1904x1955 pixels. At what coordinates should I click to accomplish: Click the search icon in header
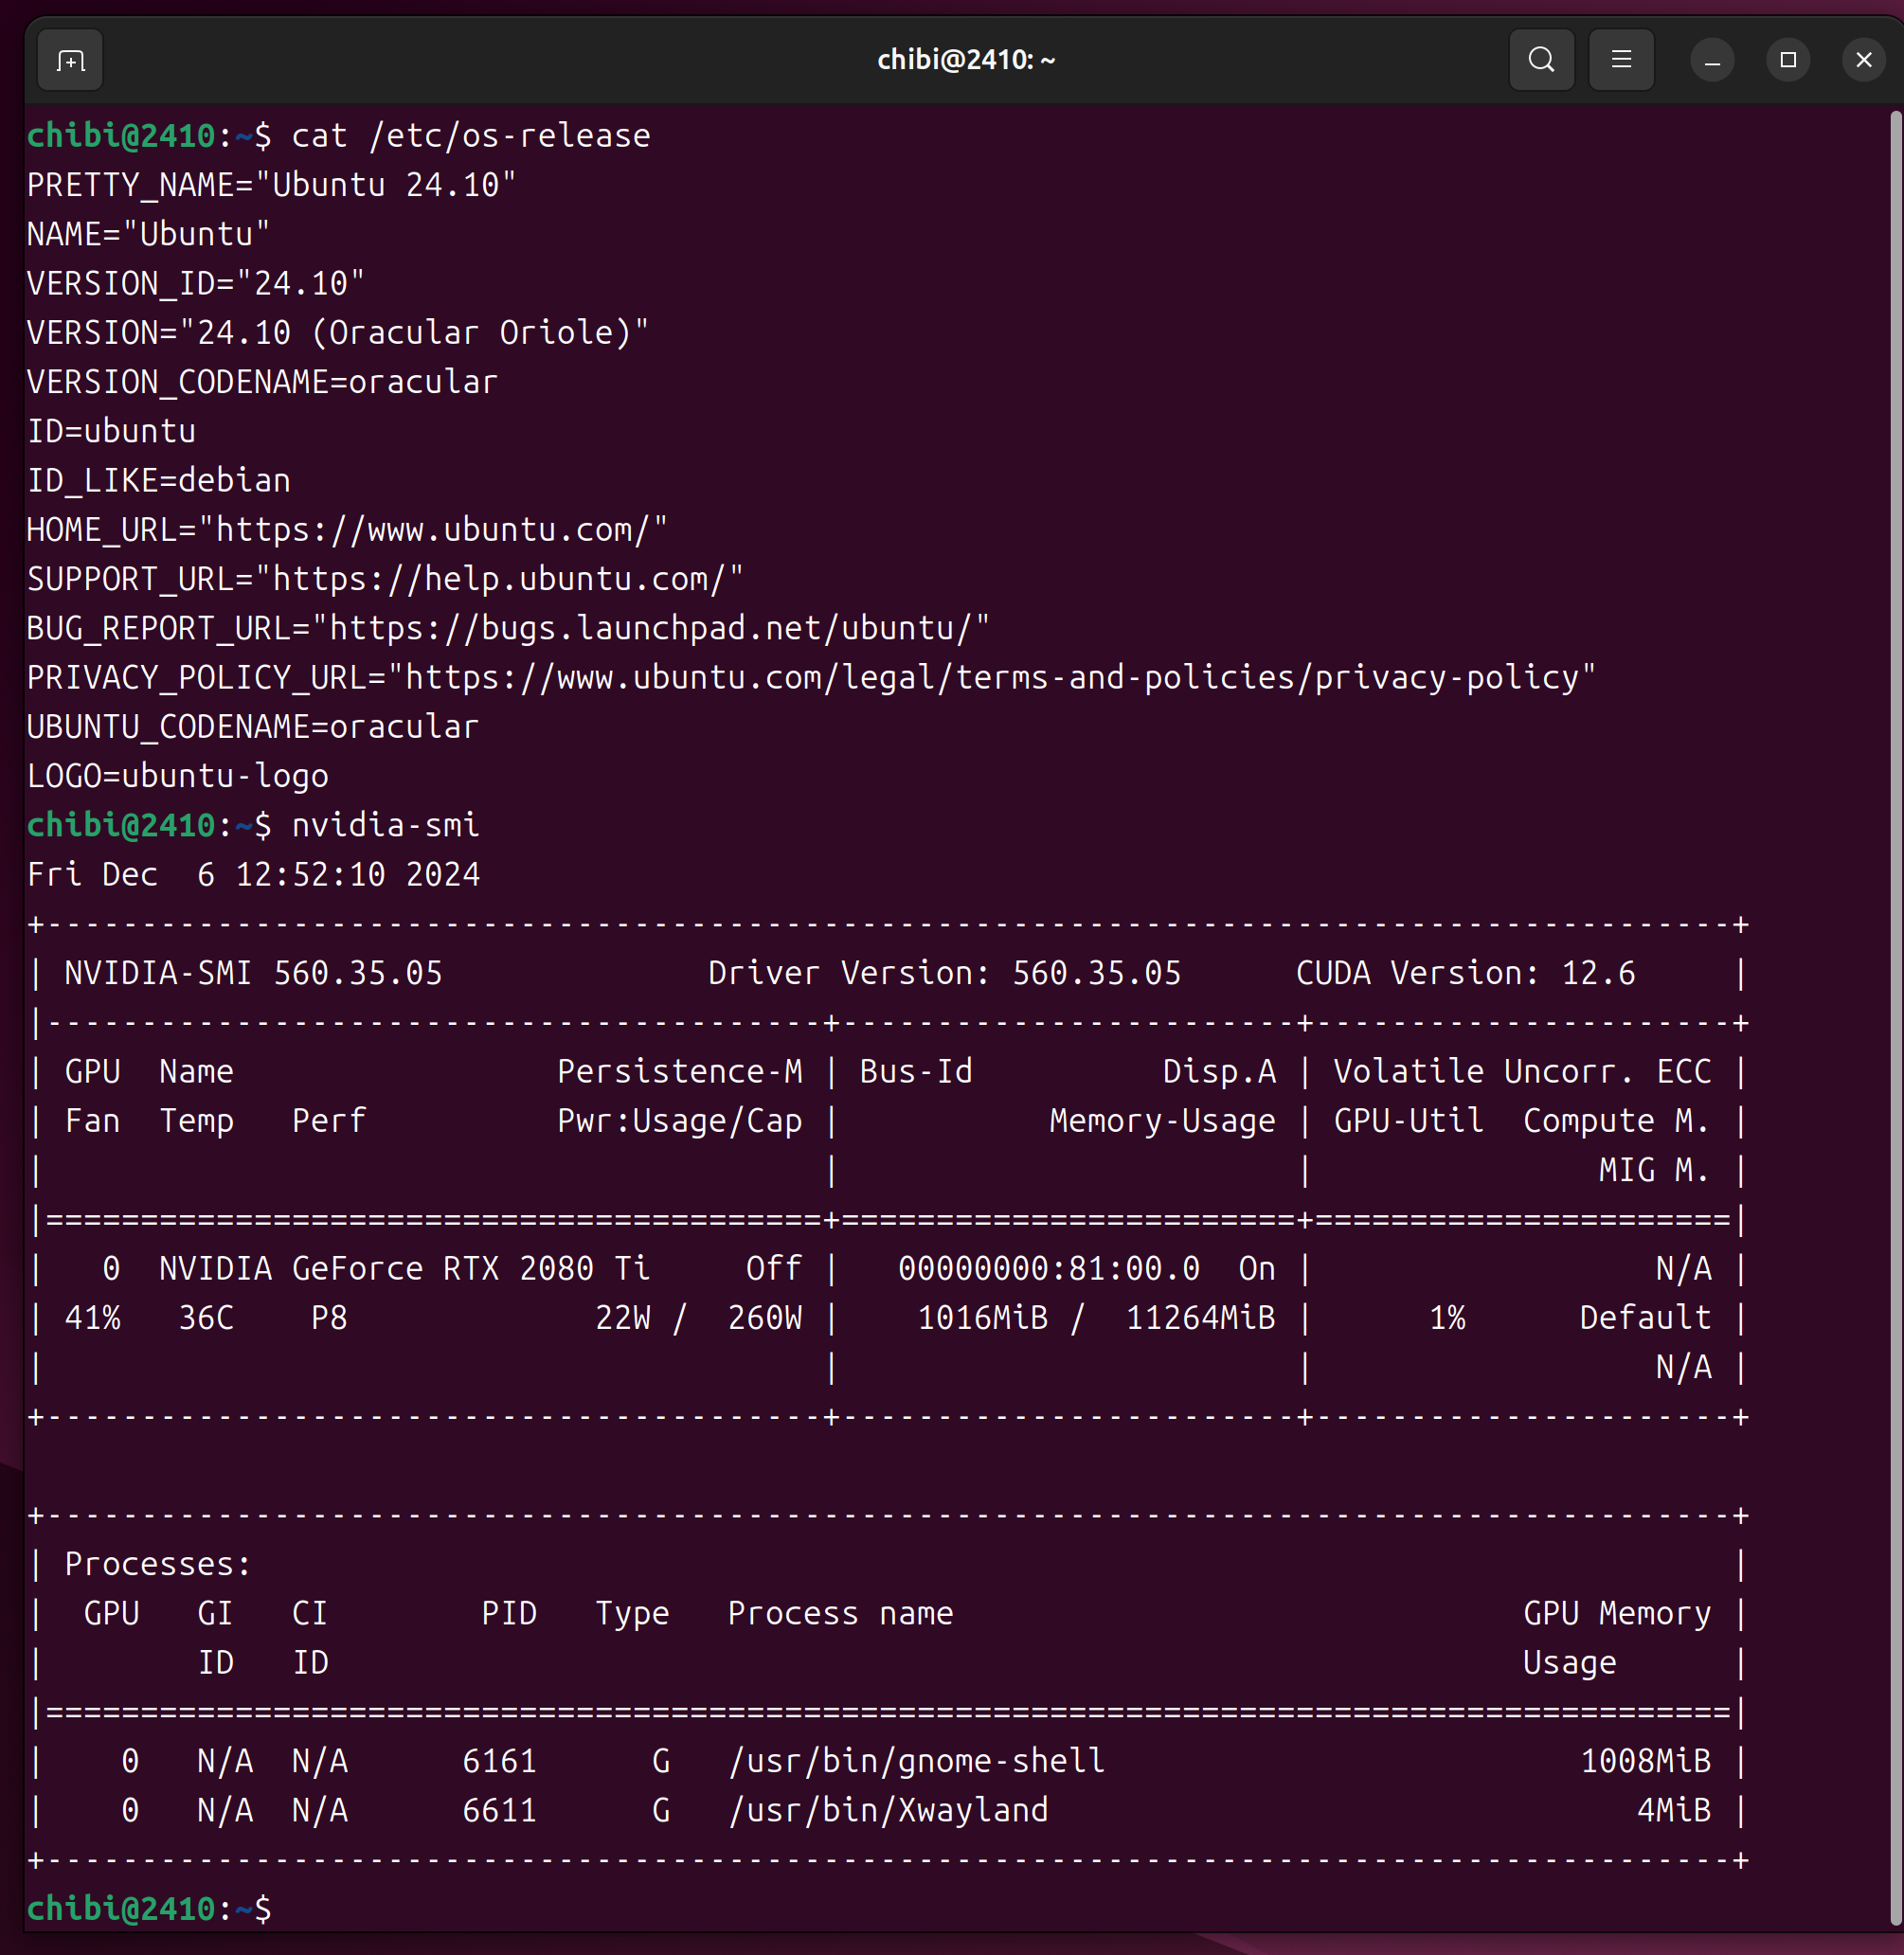click(x=1541, y=60)
